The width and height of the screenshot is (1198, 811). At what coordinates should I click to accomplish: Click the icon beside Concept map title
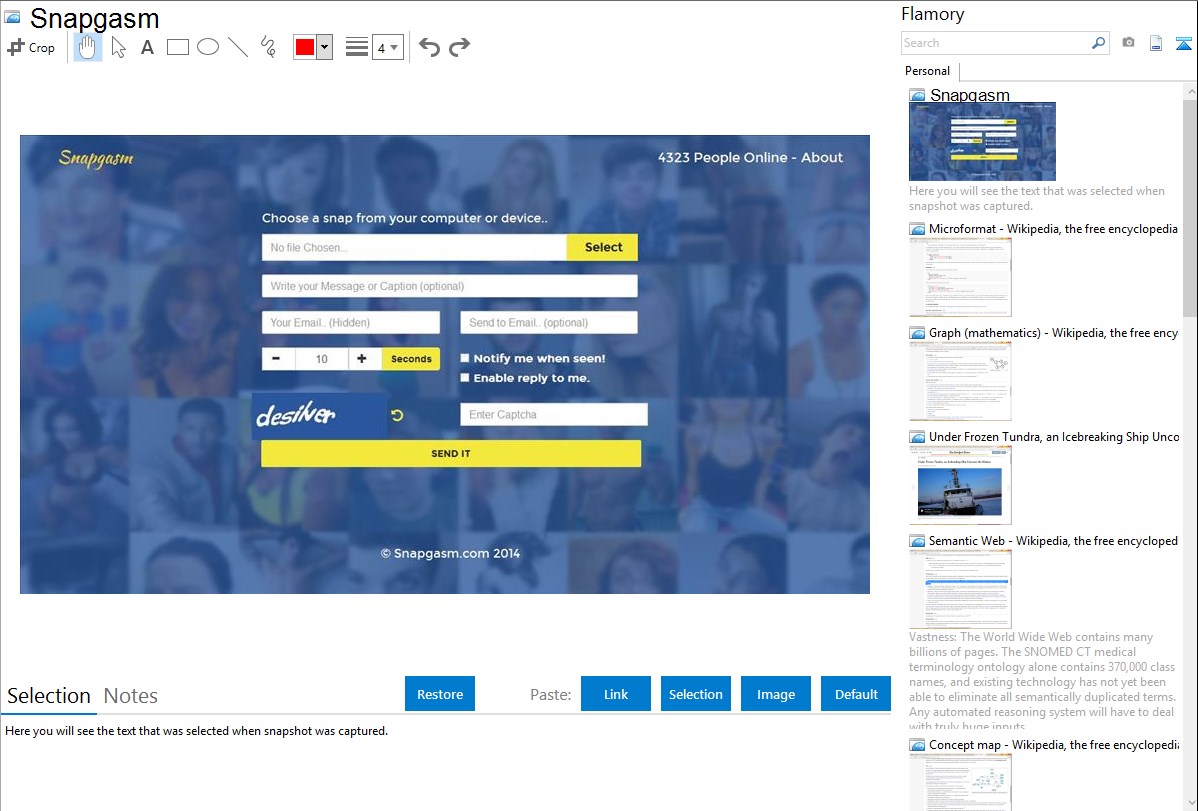pos(917,745)
